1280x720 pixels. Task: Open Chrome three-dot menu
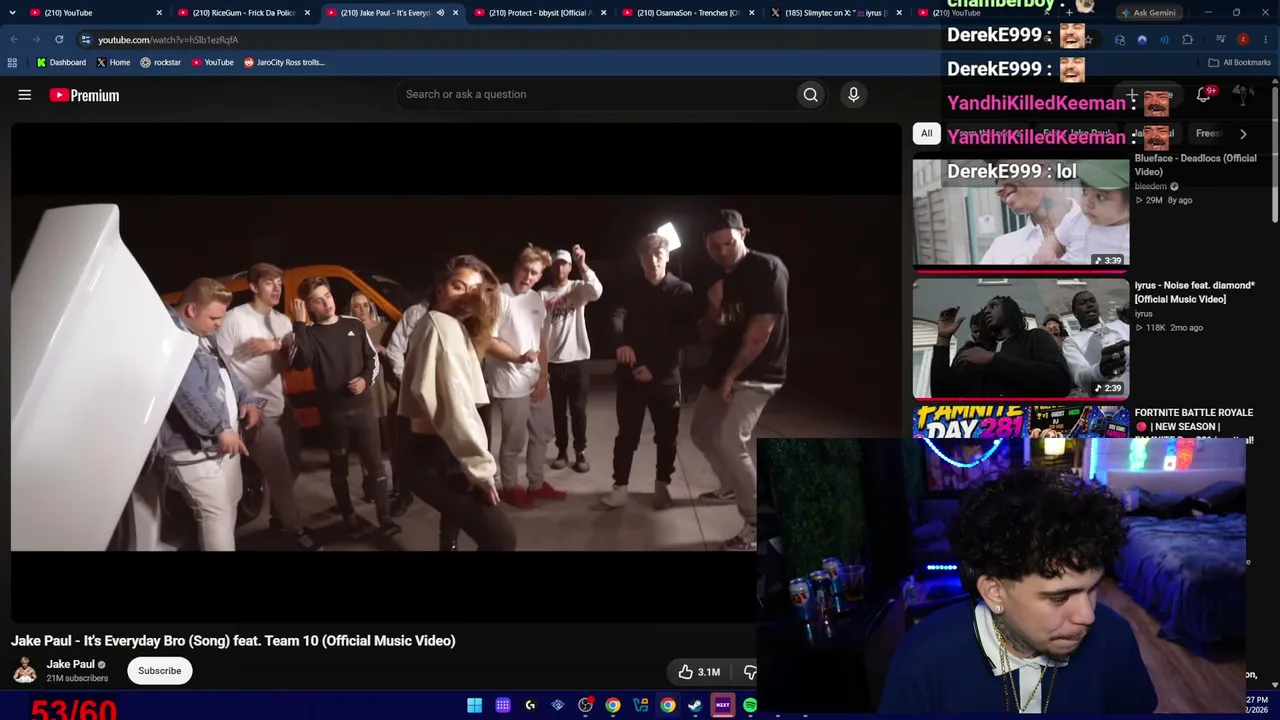[x=1265, y=39]
